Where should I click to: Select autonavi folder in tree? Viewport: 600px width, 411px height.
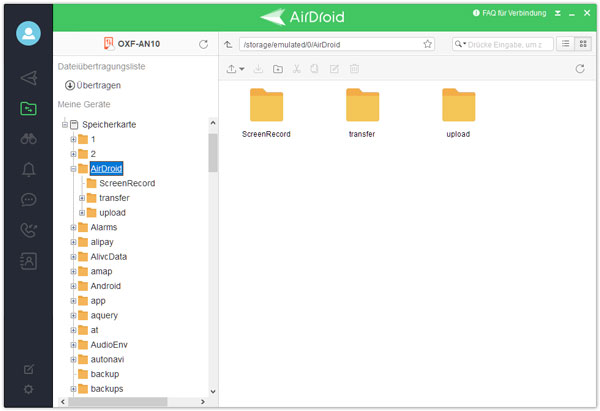[x=108, y=359]
